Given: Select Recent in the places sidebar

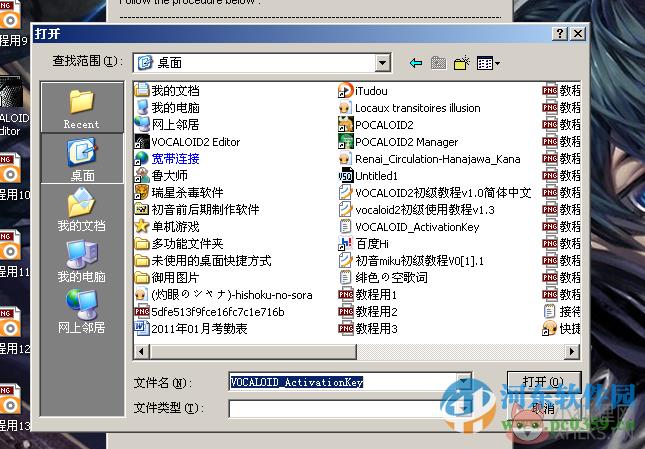Looking at the screenshot, I should [82, 108].
